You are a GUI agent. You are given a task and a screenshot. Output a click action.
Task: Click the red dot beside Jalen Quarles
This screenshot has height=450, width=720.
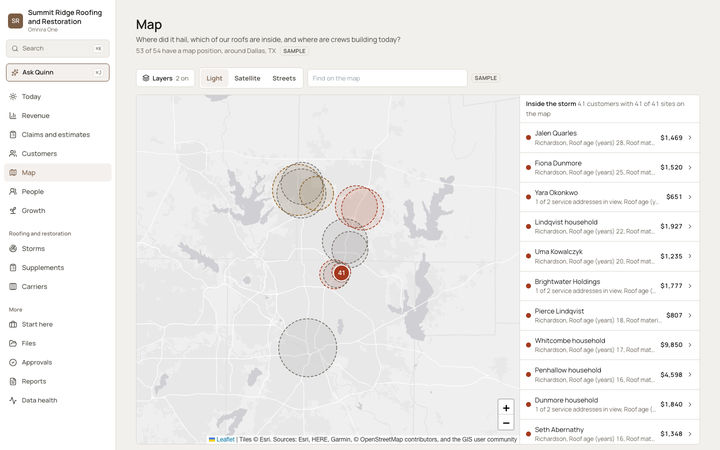[x=529, y=137]
